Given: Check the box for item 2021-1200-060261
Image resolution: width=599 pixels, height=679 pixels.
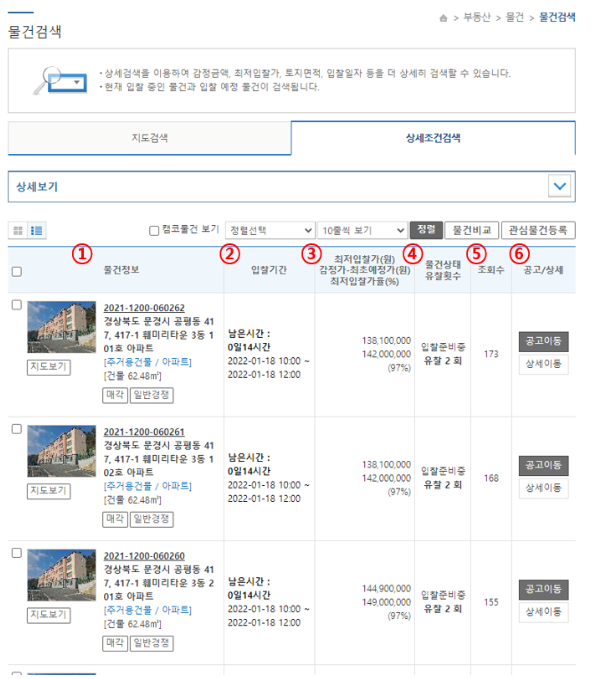Looking at the screenshot, I should click(16, 429).
